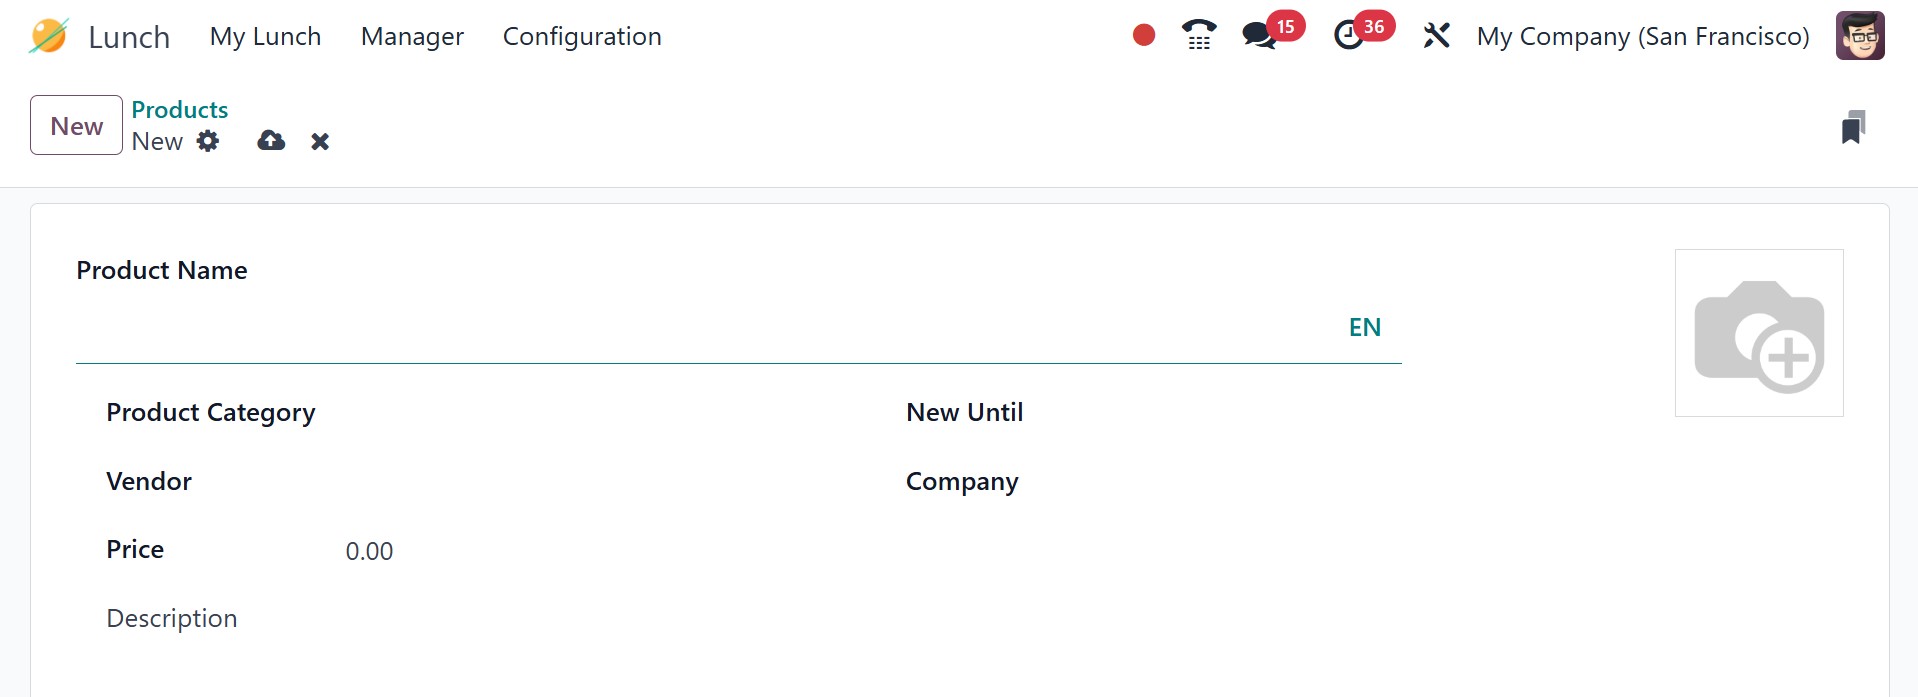
Task: Open the My Company (San Francisco) switcher
Action: [1642, 37]
